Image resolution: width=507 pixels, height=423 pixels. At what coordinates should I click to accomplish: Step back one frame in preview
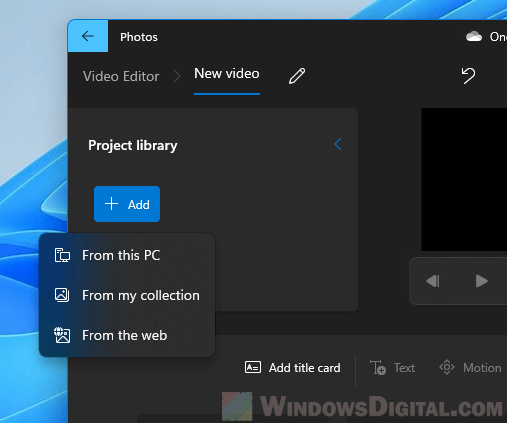(433, 281)
